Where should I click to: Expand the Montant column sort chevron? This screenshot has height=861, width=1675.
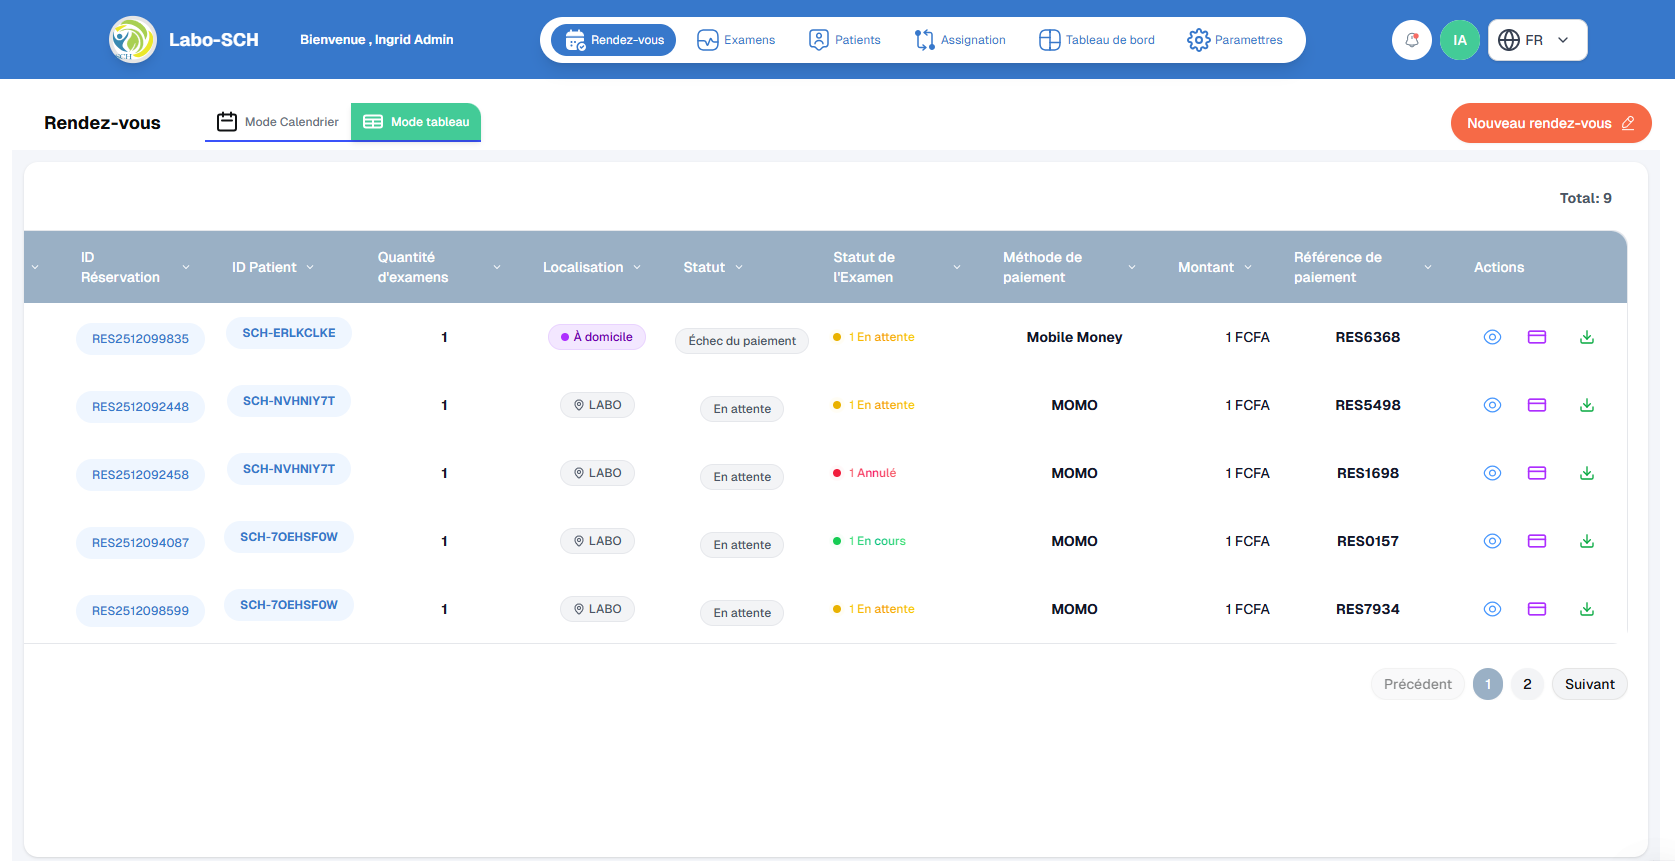[x=1248, y=267]
